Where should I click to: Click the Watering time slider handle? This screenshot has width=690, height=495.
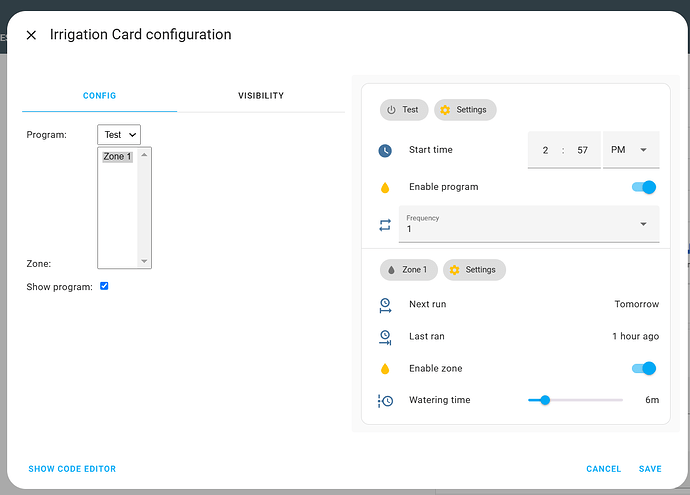pyautogui.click(x=545, y=400)
